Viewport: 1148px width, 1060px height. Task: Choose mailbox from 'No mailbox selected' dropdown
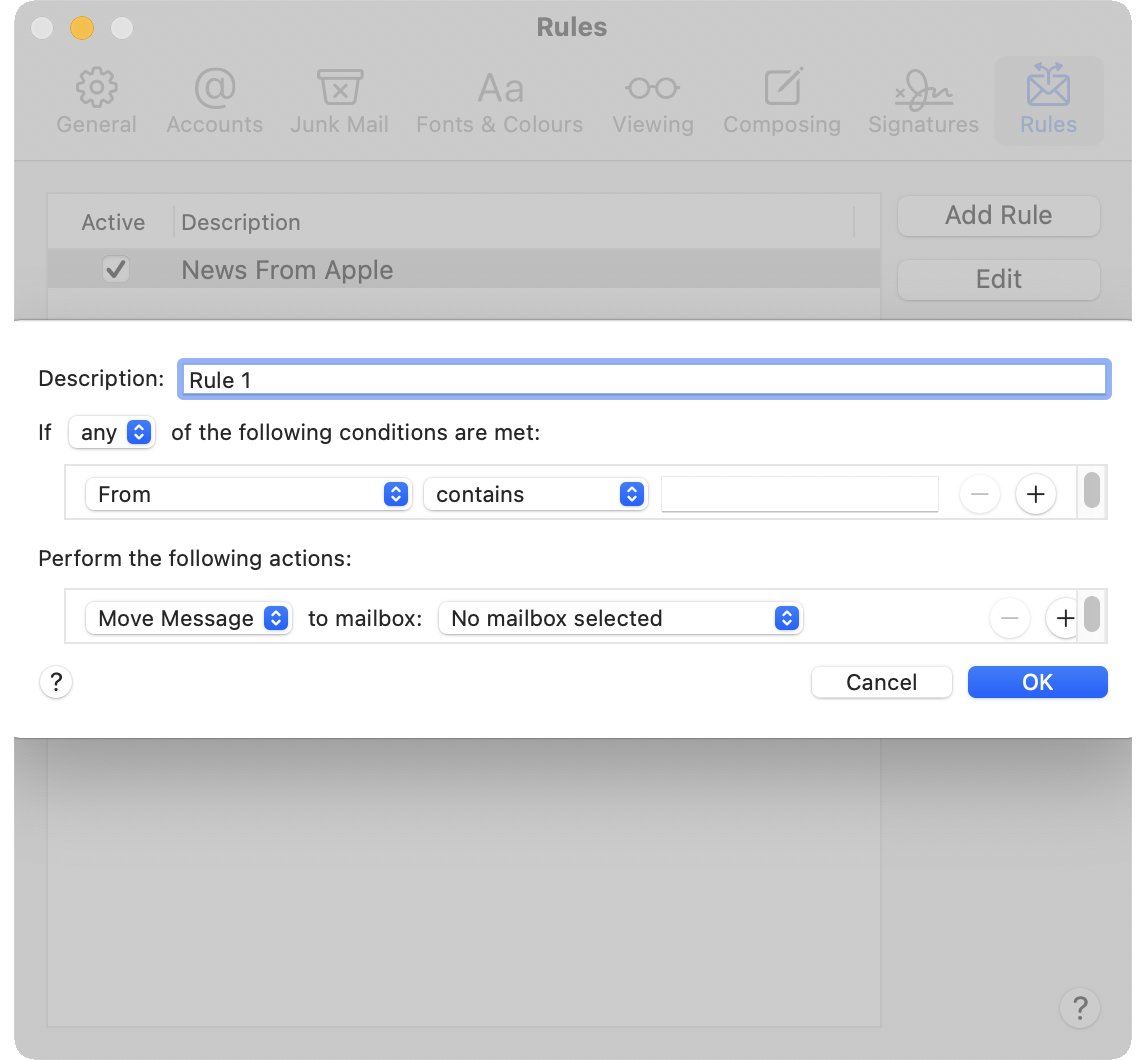pos(621,619)
